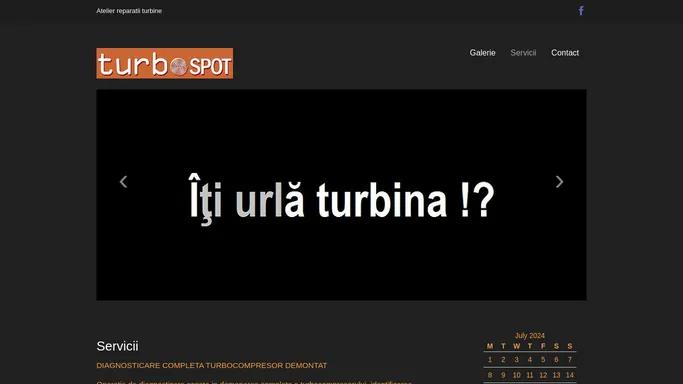683x384 pixels.
Task: Select day 7 in the calendar
Action: click(570, 360)
